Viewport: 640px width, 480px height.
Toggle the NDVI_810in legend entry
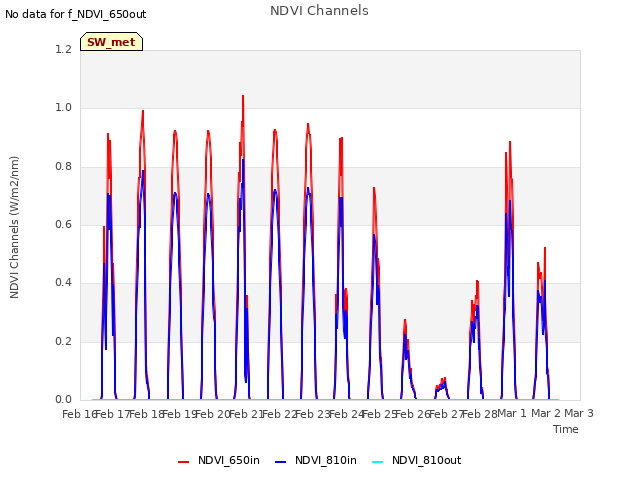click(316, 460)
